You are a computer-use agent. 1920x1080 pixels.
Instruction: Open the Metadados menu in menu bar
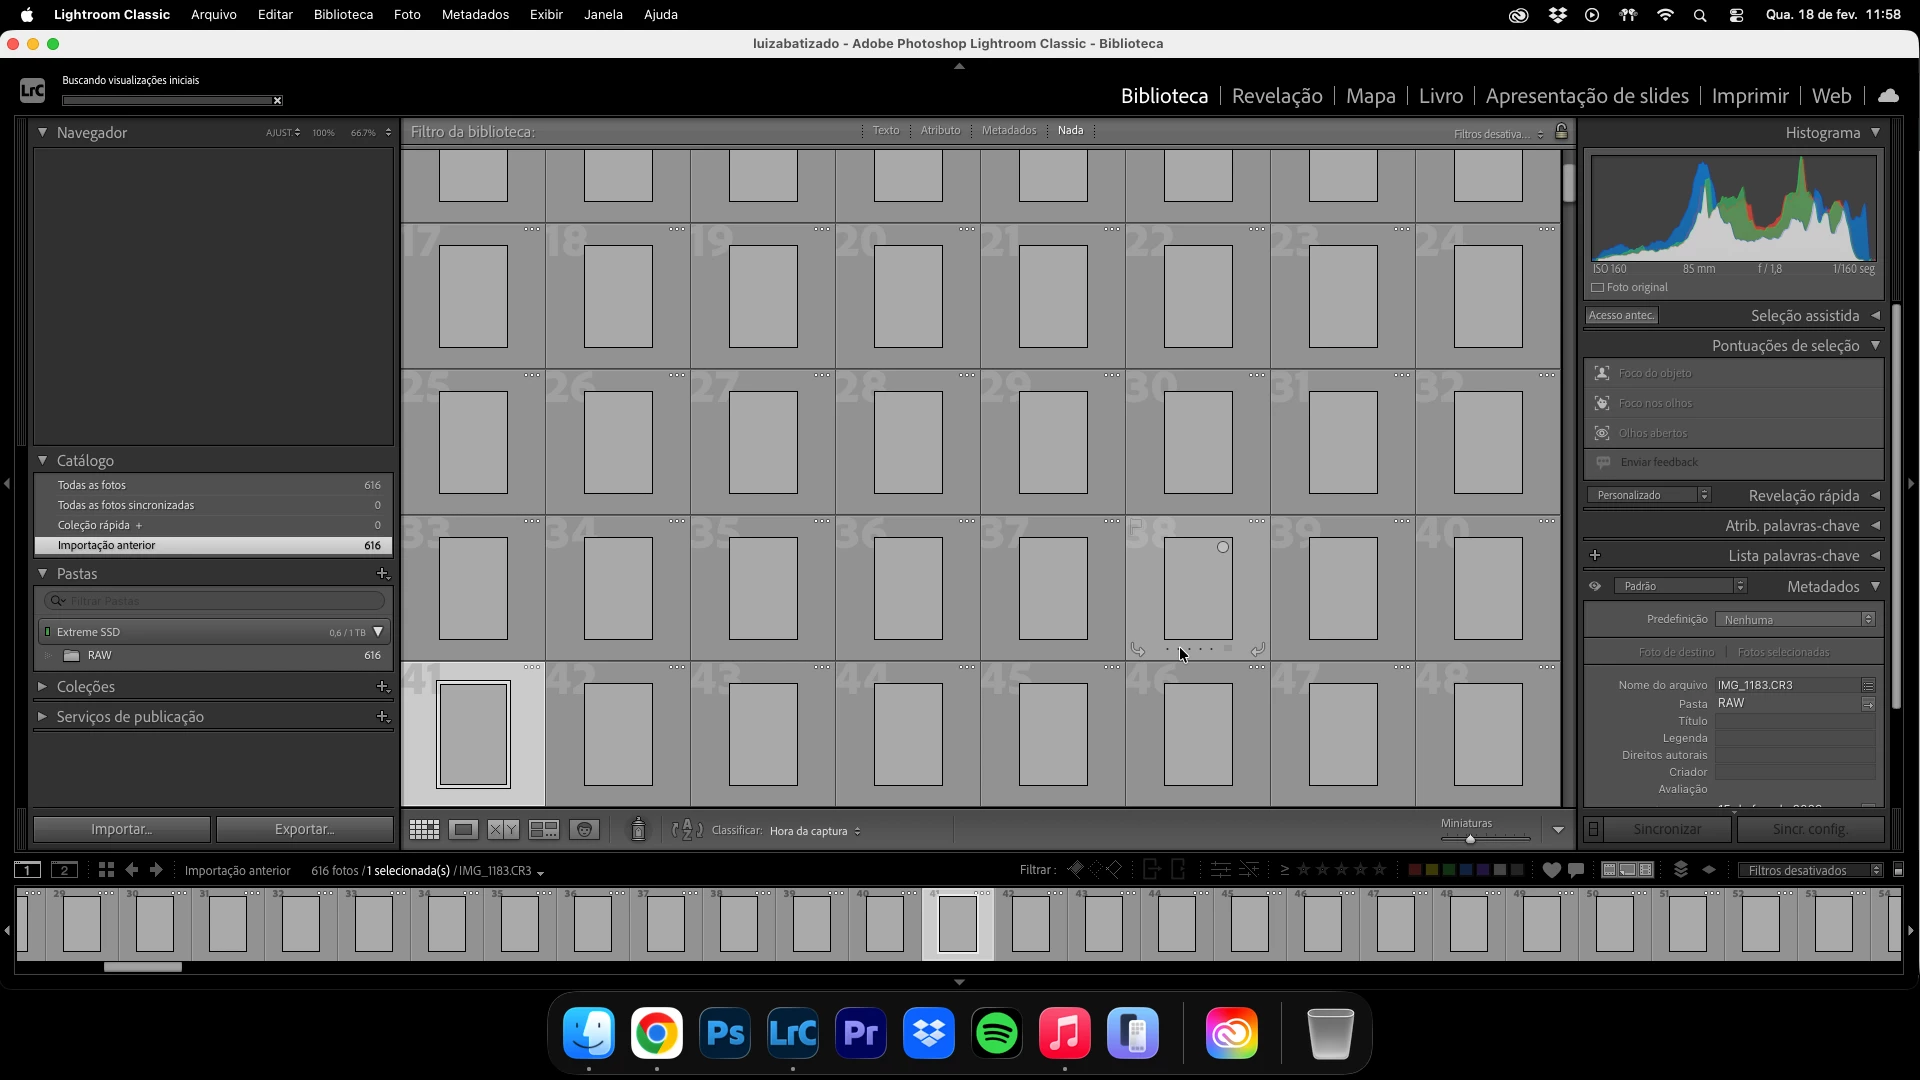tap(475, 15)
